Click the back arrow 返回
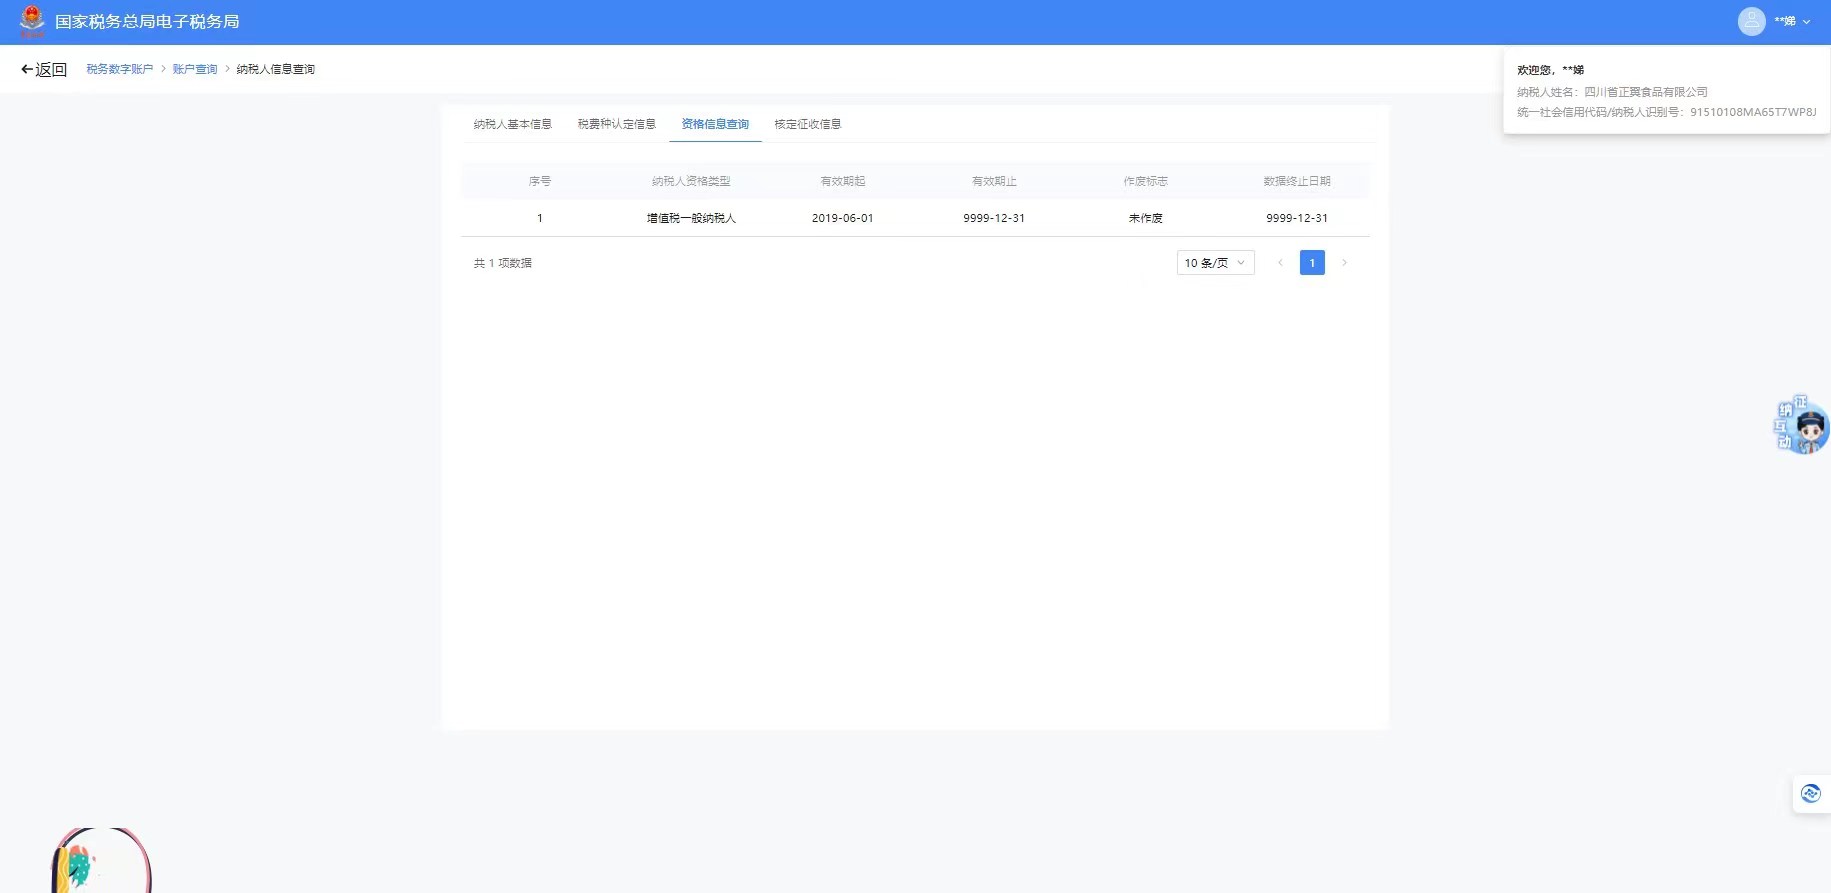The height and width of the screenshot is (893, 1831). [44, 69]
